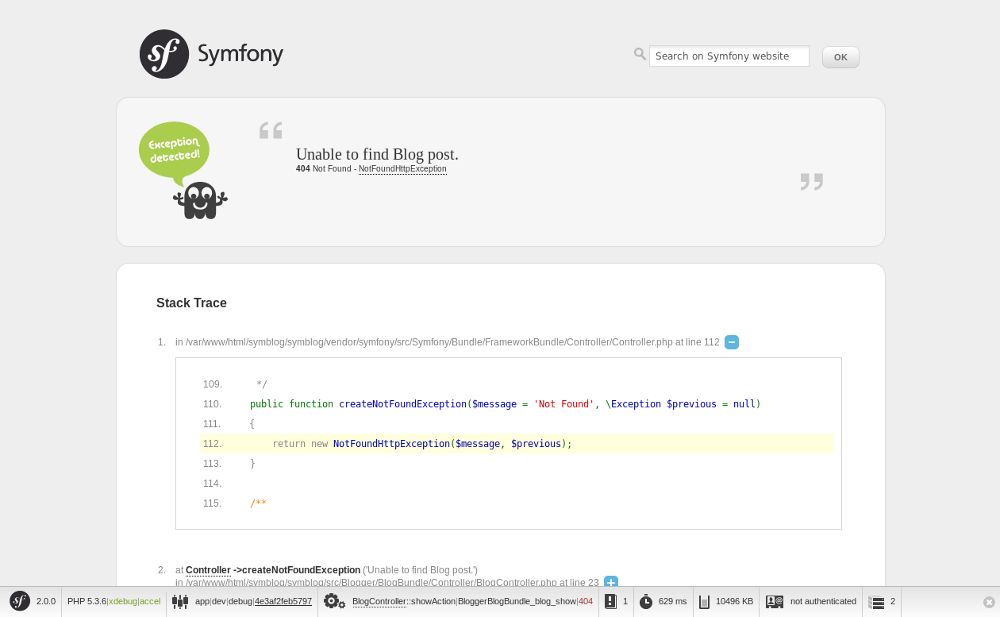Click the BloggerBlogBundle_blog_show route name
This screenshot has height=617, width=1000.
[x=517, y=601]
